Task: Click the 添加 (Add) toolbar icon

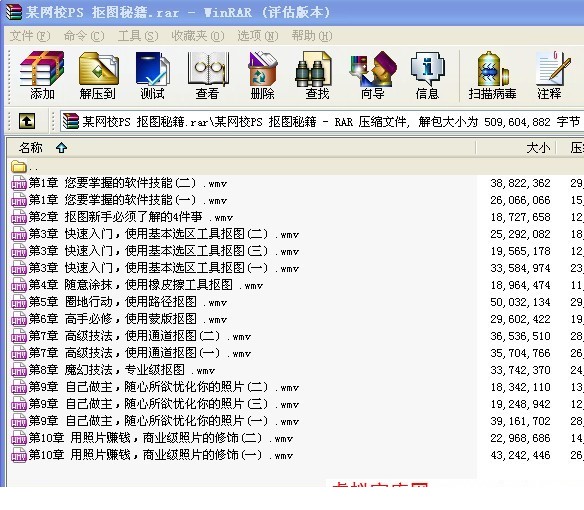Action: point(42,76)
